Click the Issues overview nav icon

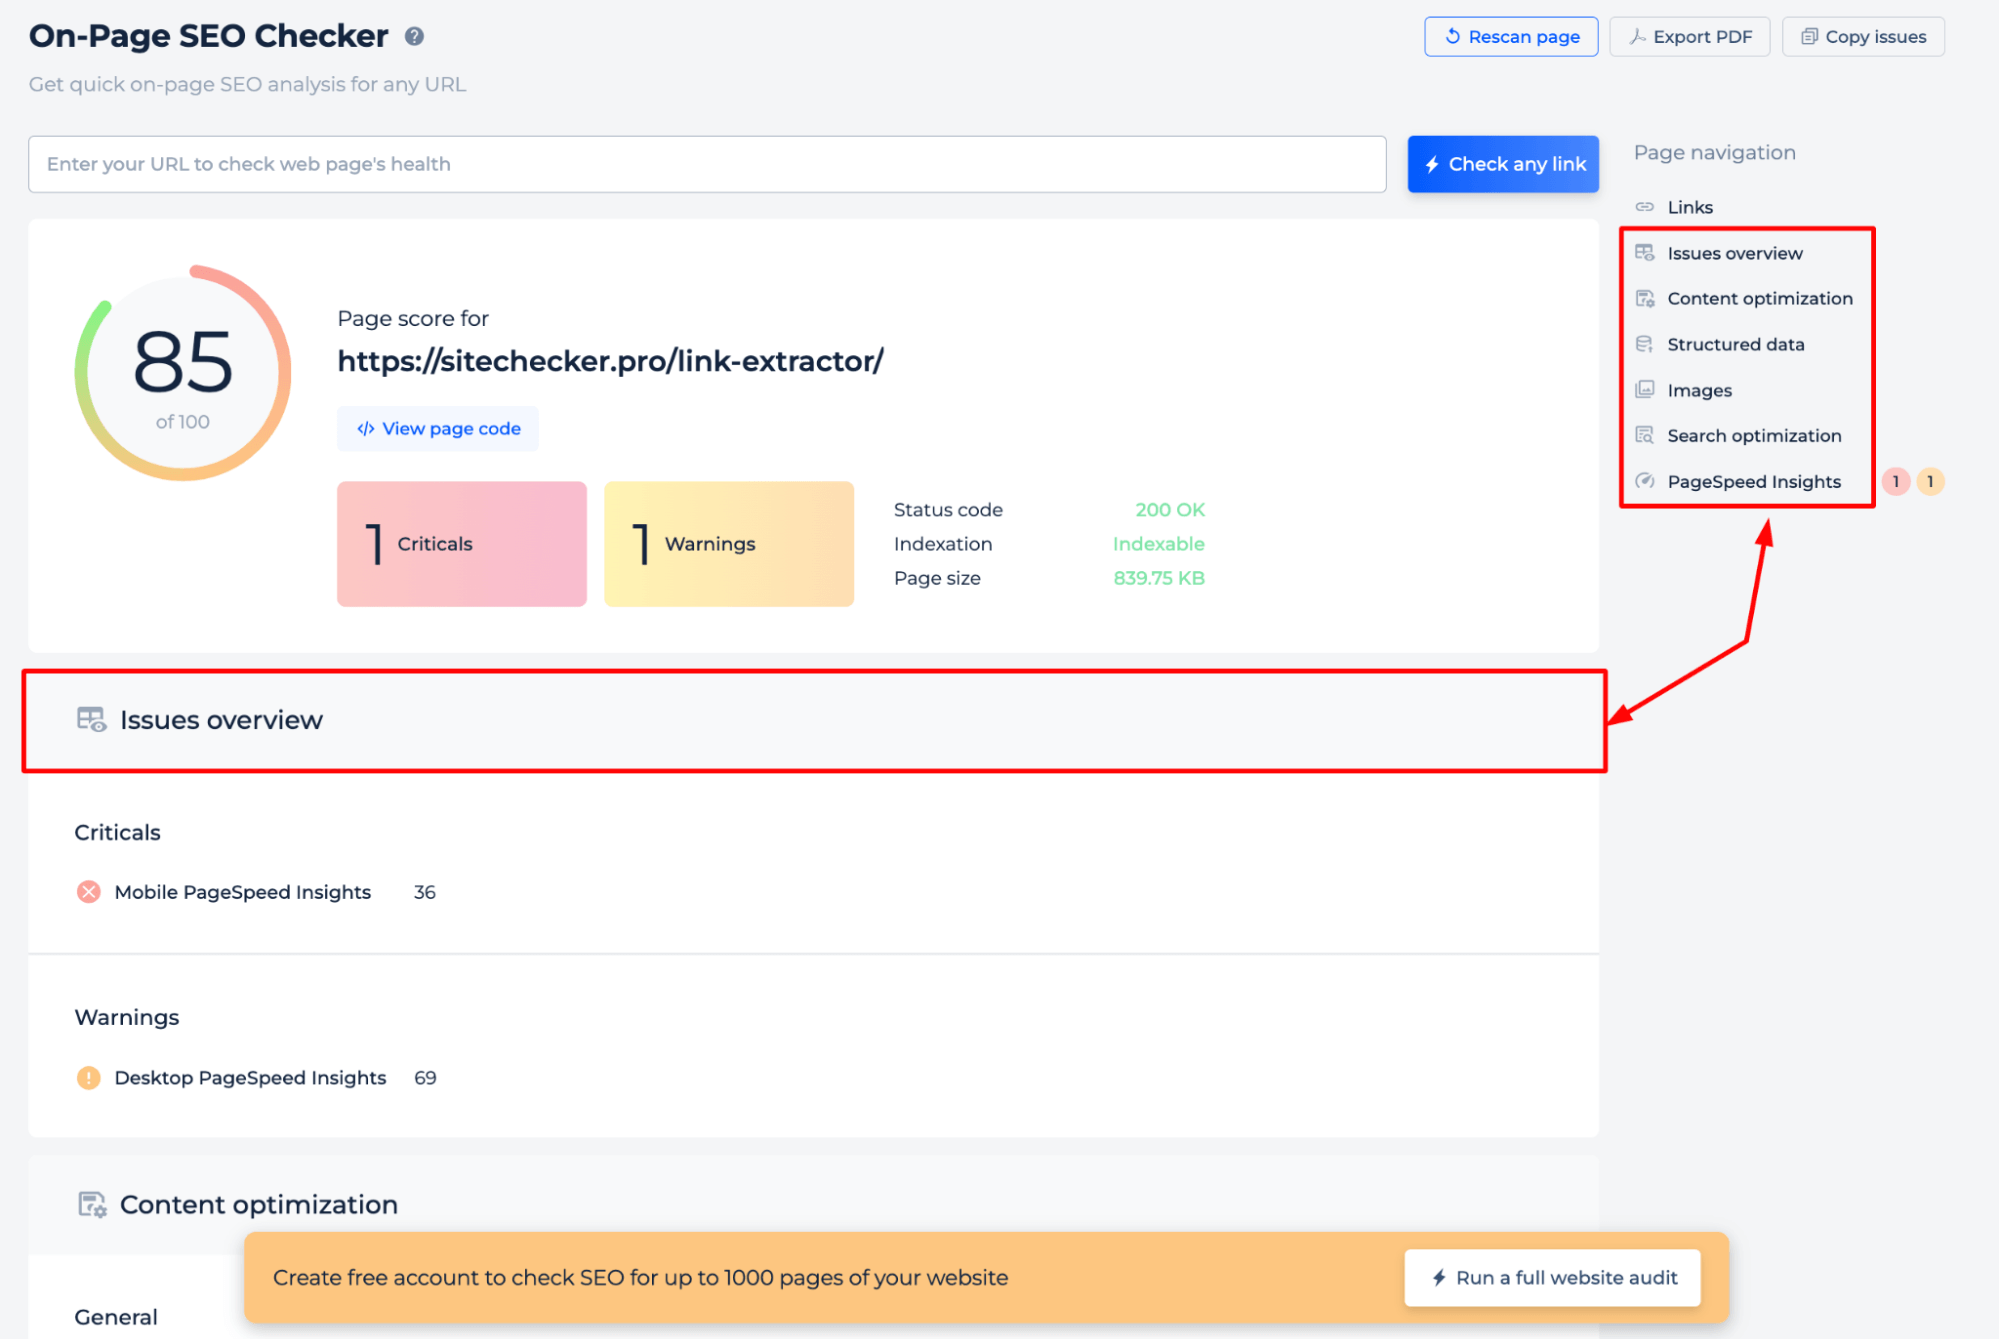[1644, 253]
